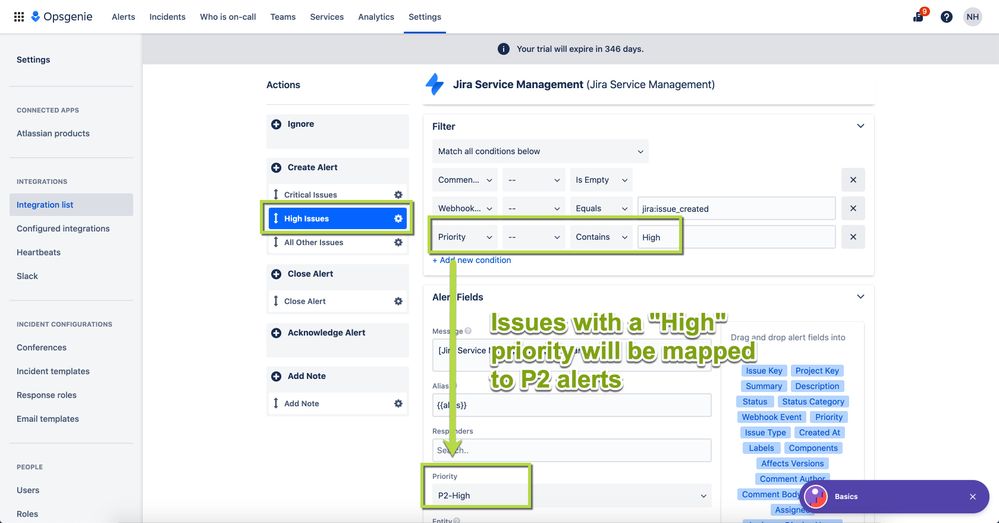Screen dimensions: 999x523
Task: Add a new Acknowledge Alert action plus icon
Action: coord(276,333)
